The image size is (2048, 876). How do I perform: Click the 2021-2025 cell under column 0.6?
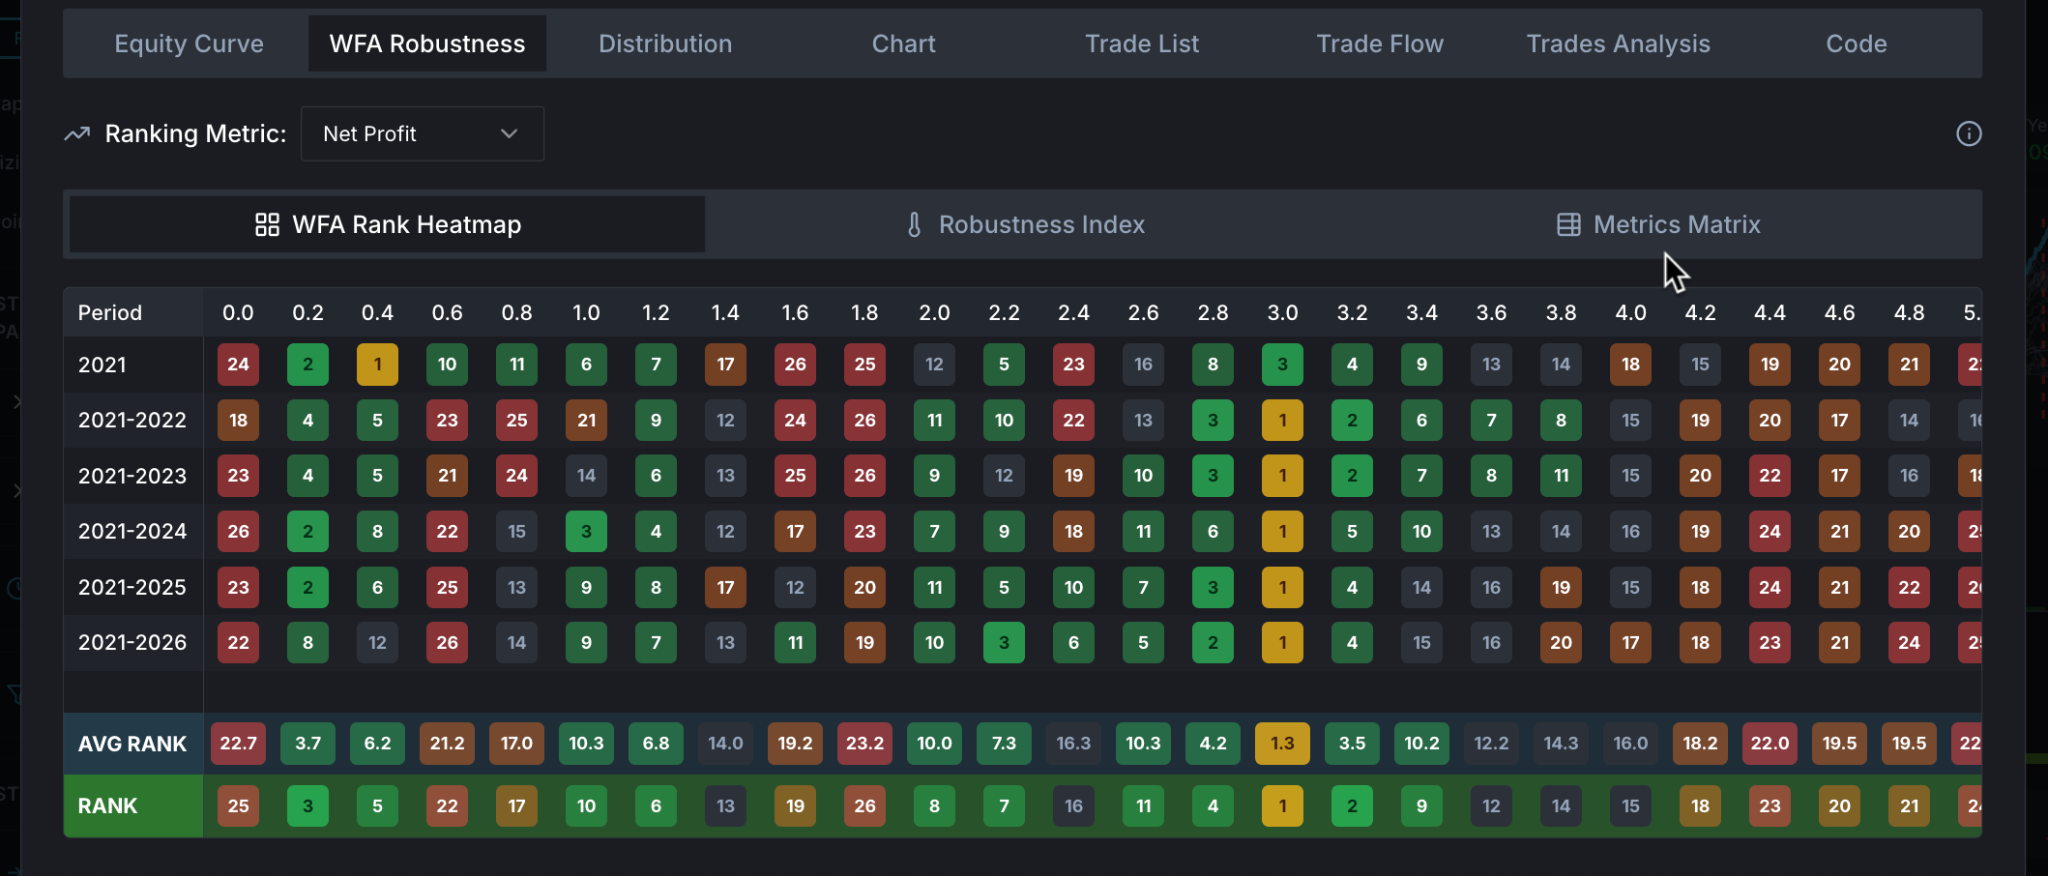point(447,587)
